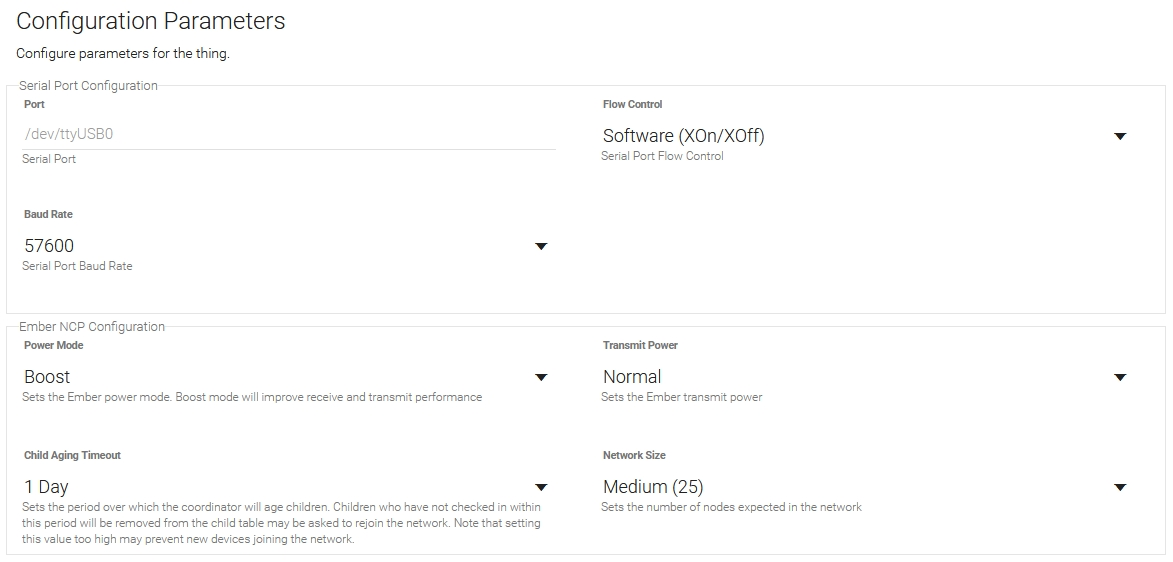This screenshot has width=1173, height=562.
Task: Click the Transmit Power dropdown arrow
Action: click(x=1120, y=377)
